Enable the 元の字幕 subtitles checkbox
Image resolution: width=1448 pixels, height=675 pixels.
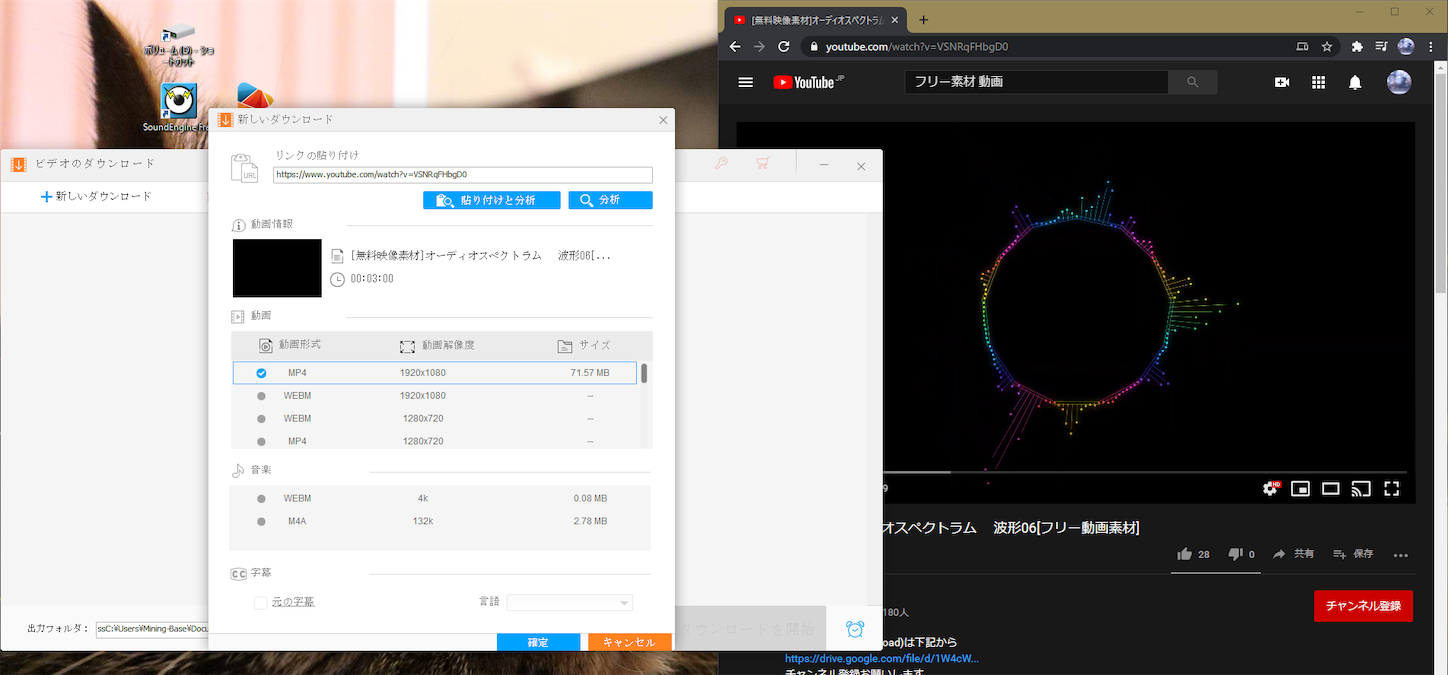coord(261,602)
